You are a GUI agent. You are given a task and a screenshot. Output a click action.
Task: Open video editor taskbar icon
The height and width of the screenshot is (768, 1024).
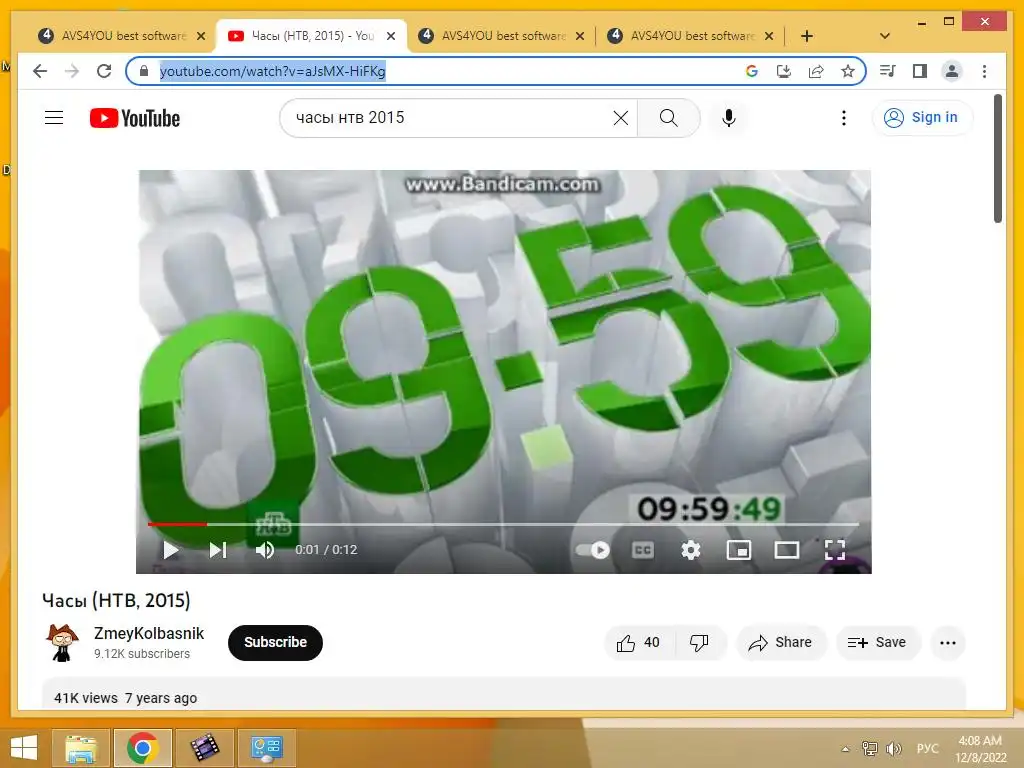point(204,748)
